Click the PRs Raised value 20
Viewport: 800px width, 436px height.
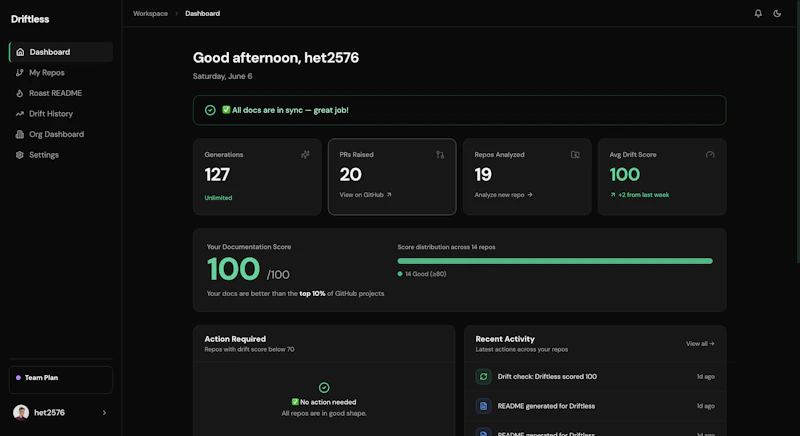(351, 175)
